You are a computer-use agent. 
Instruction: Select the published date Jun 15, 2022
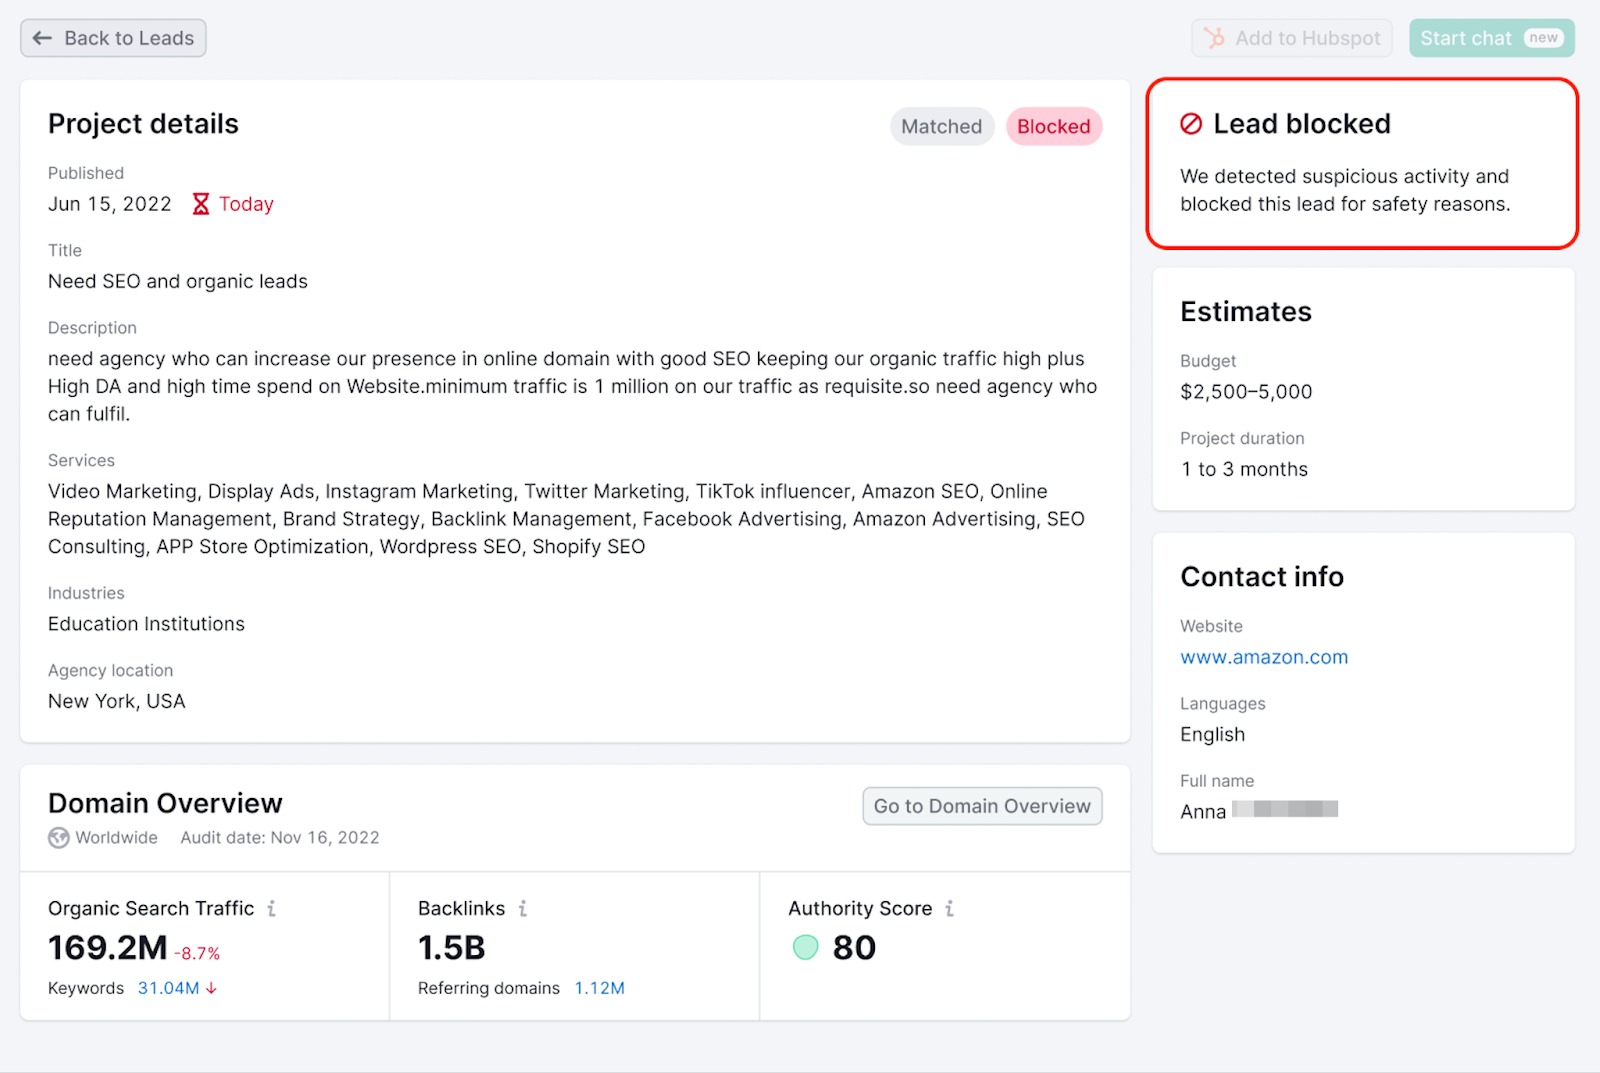tap(110, 204)
